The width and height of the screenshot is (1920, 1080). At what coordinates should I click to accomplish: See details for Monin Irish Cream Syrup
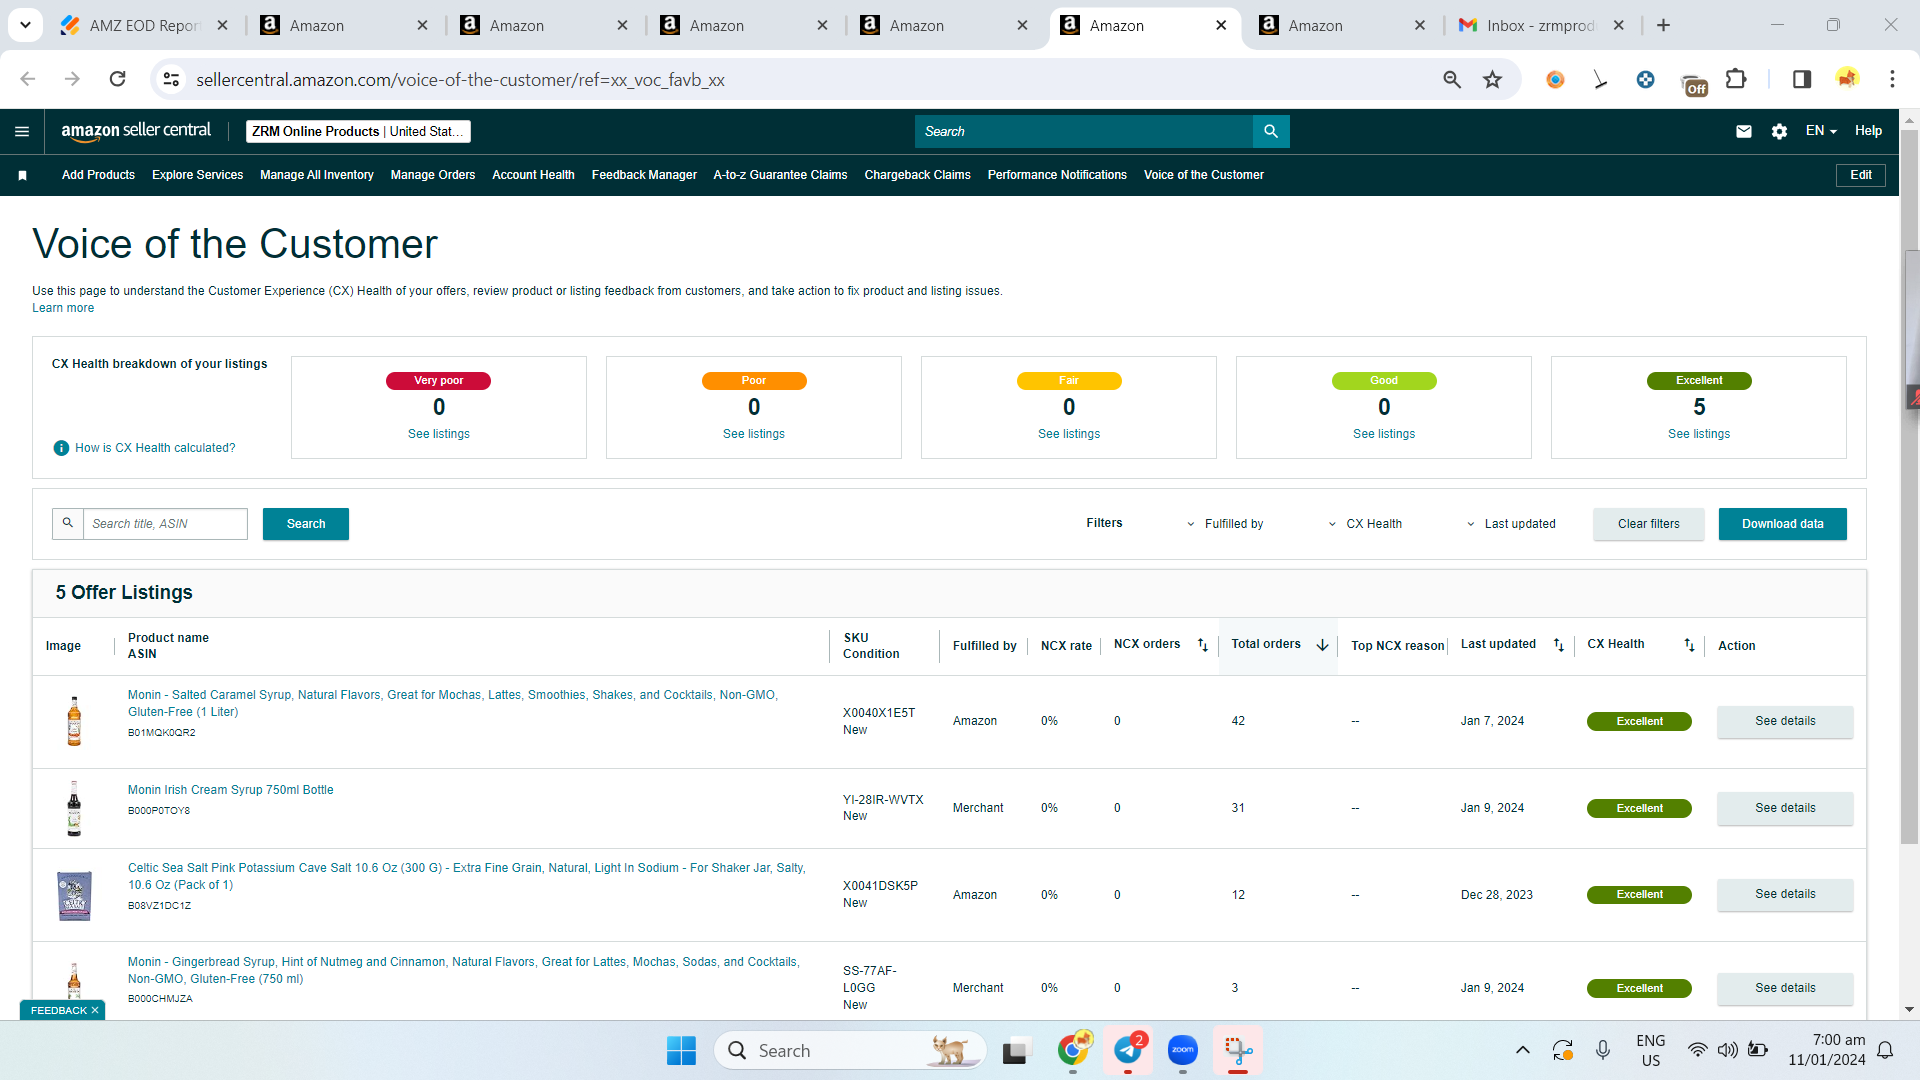click(1785, 808)
